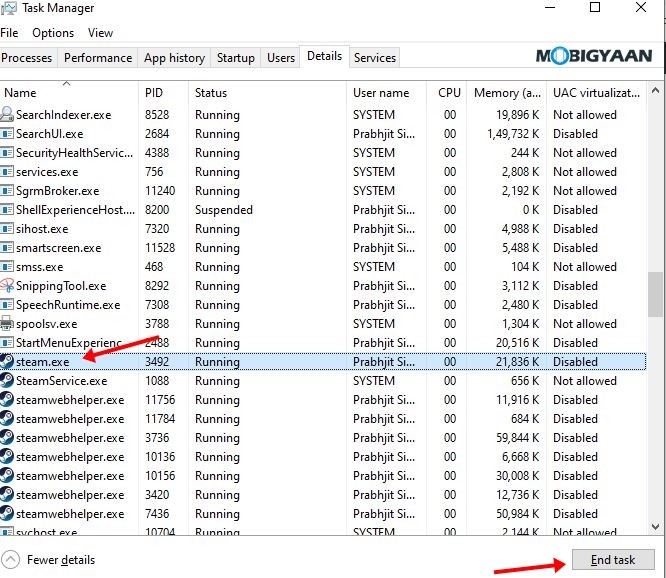
Task: Switch to the Performance tab
Action: click(98, 58)
